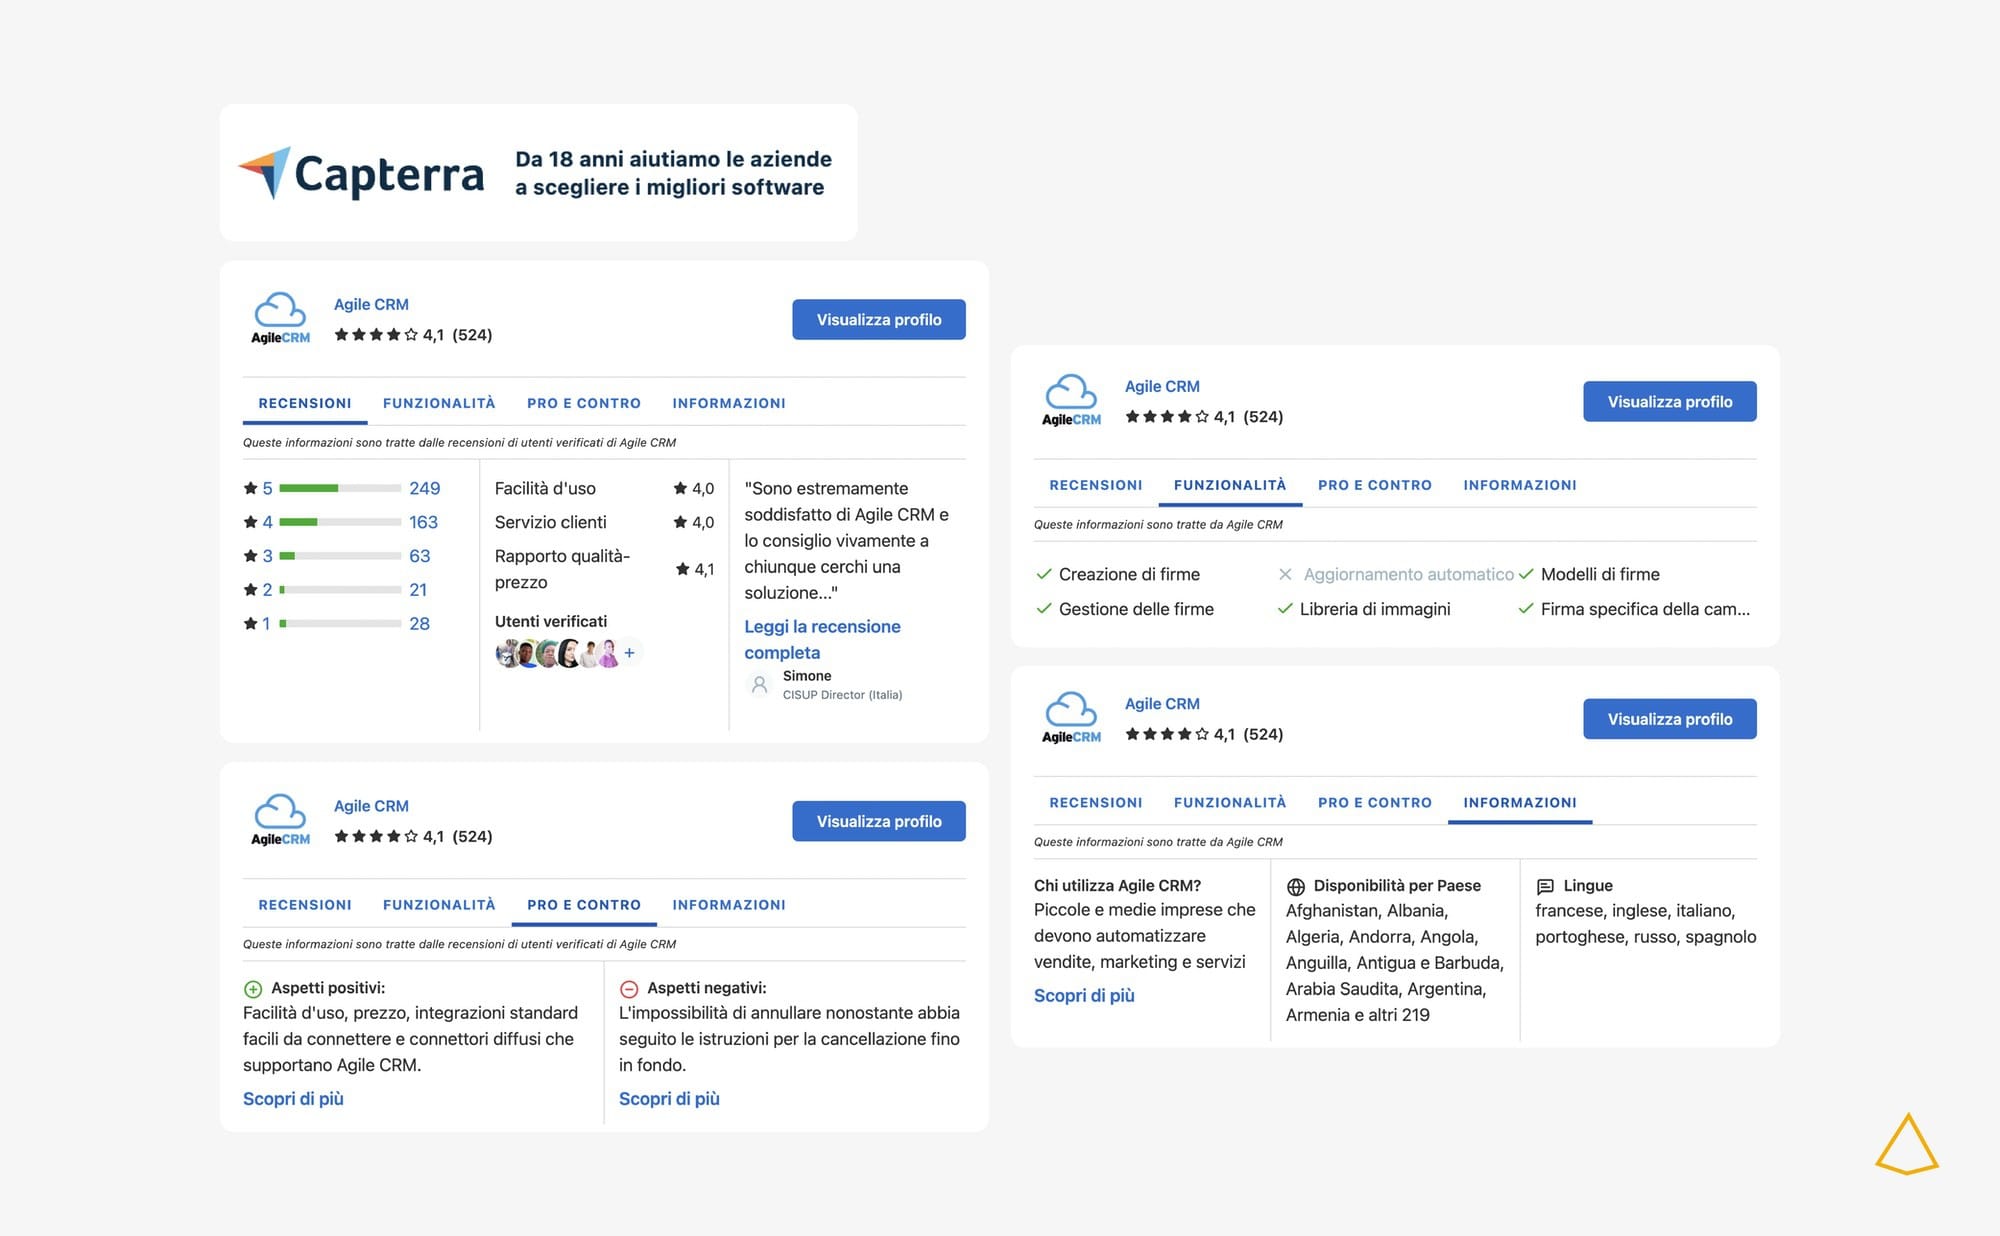Click the 4-star rating bar showing 163
This screenshot has height=1236, width=2000.
pyautogui.click(x=340, y=522)
